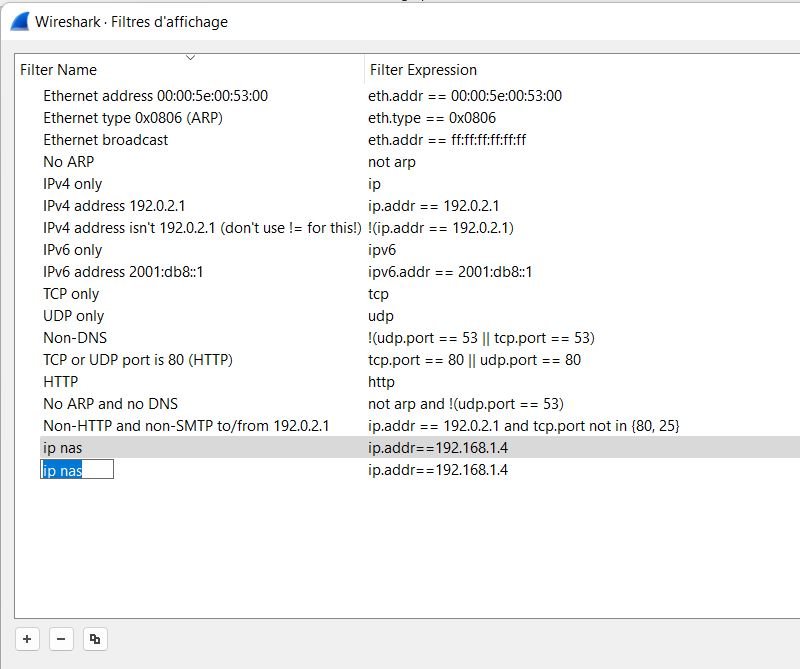Select the No ARP and no DNS filter
This screenshot has height=669, width=800.
pyautogui.click(x=110, y=404)
